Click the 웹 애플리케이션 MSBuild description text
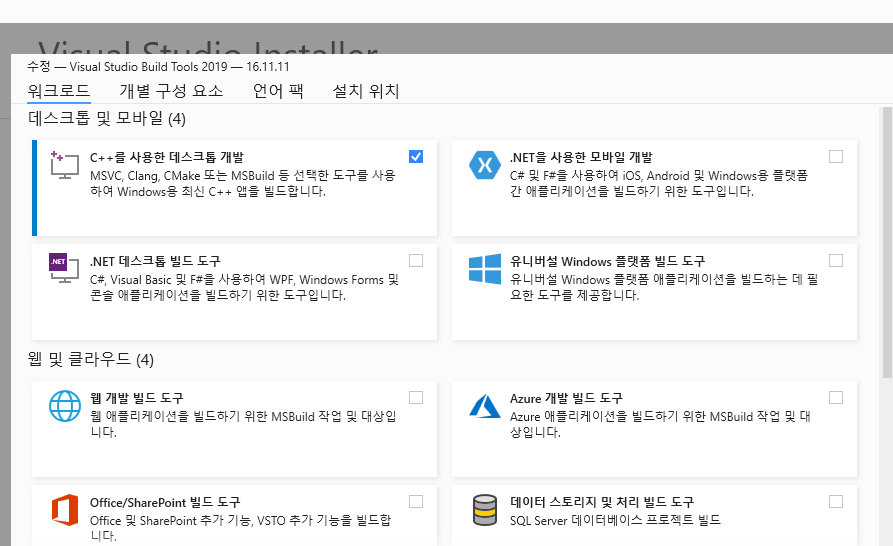Image resolution: width=893 pixels, height=546 pixels. [x=243, y=424]
